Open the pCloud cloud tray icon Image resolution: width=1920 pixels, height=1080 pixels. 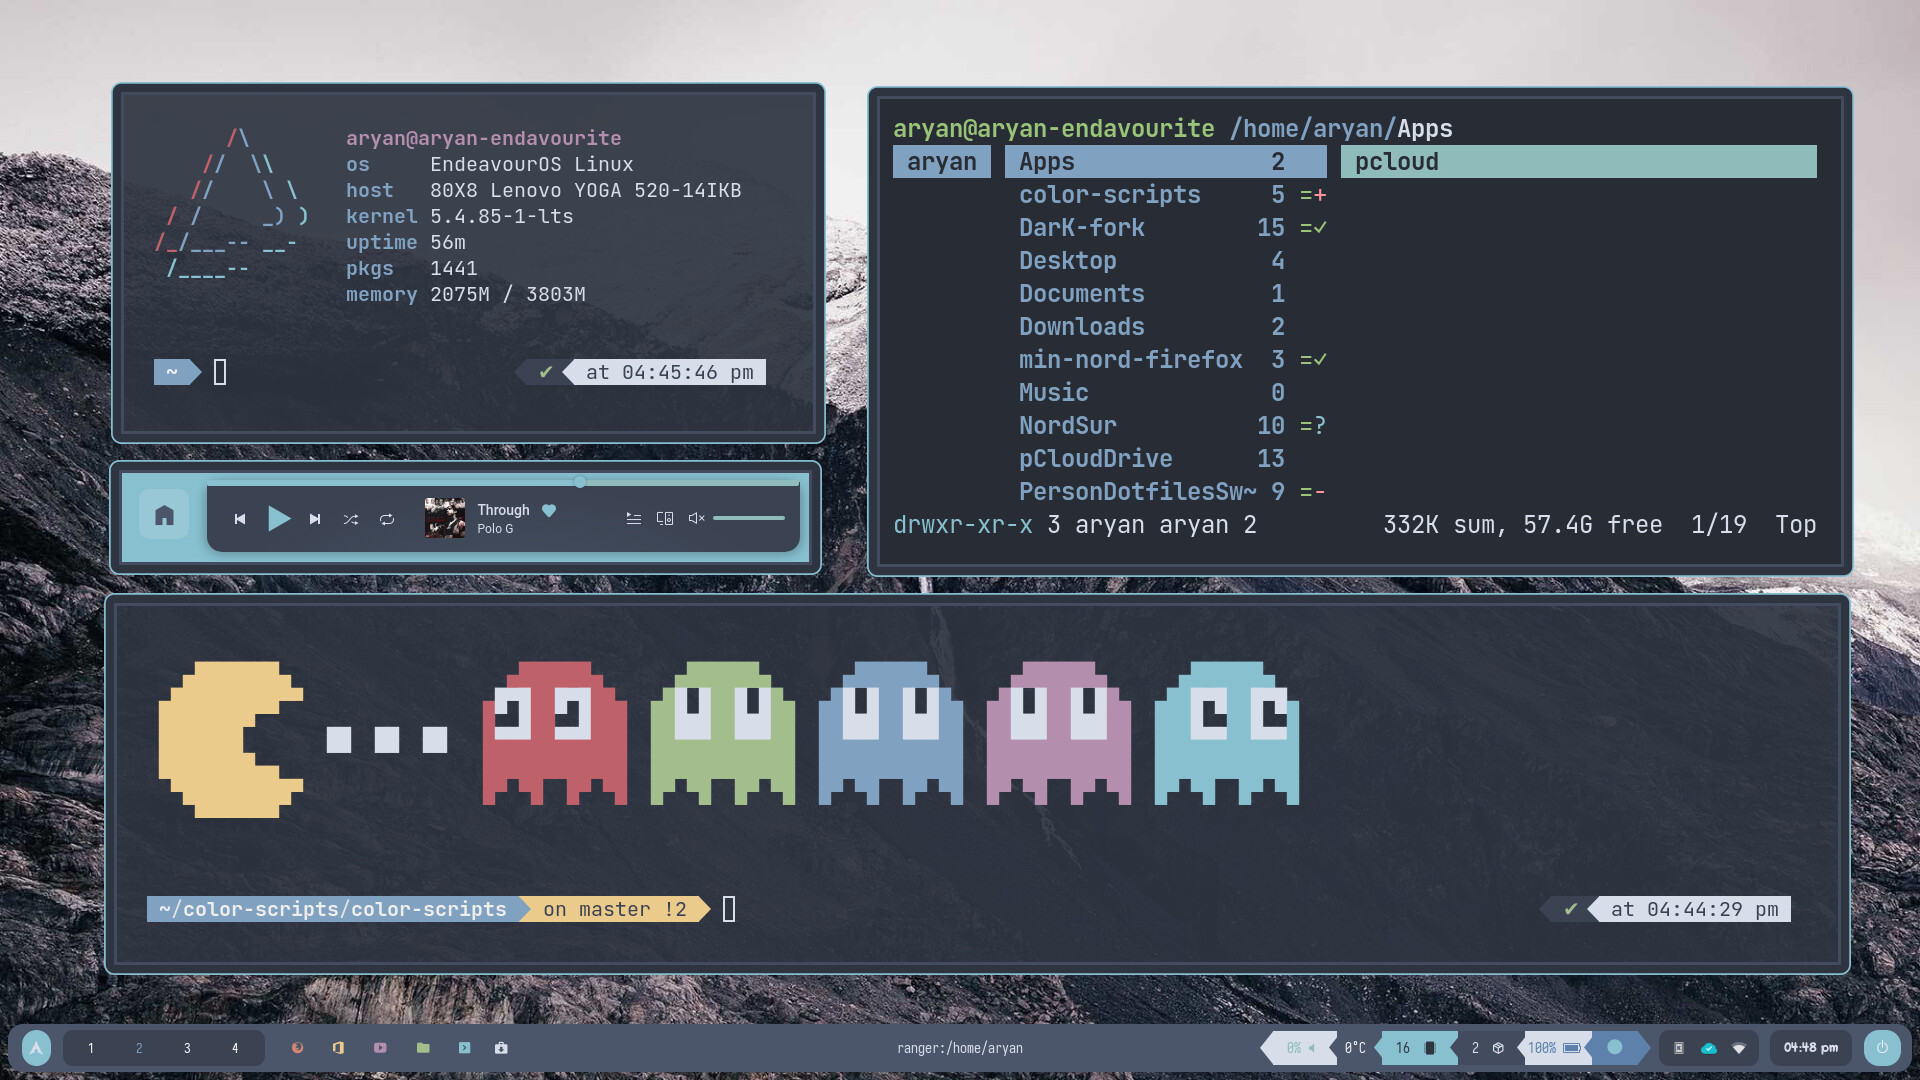[1709, 1048]
